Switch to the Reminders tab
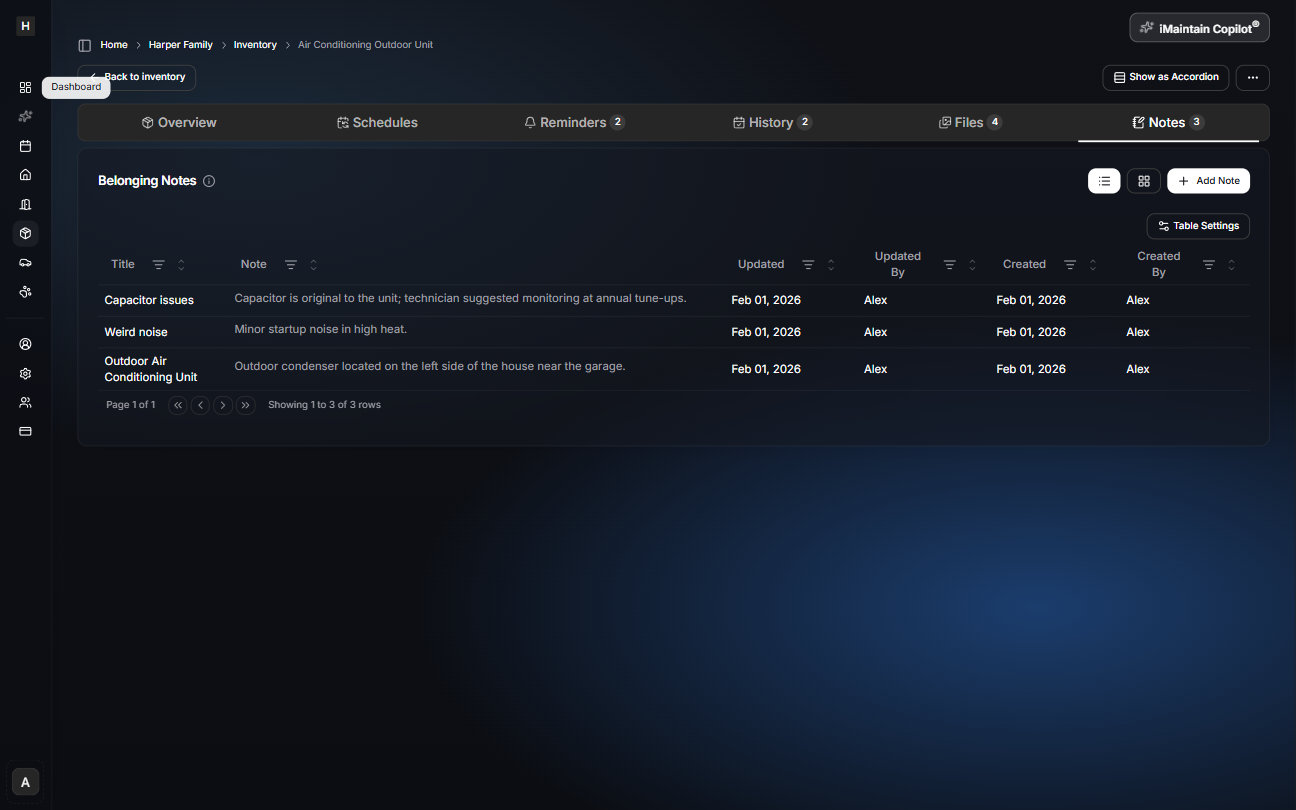Image resolution: width=1296 pixels, height=810 pixels. coord(573,123)
